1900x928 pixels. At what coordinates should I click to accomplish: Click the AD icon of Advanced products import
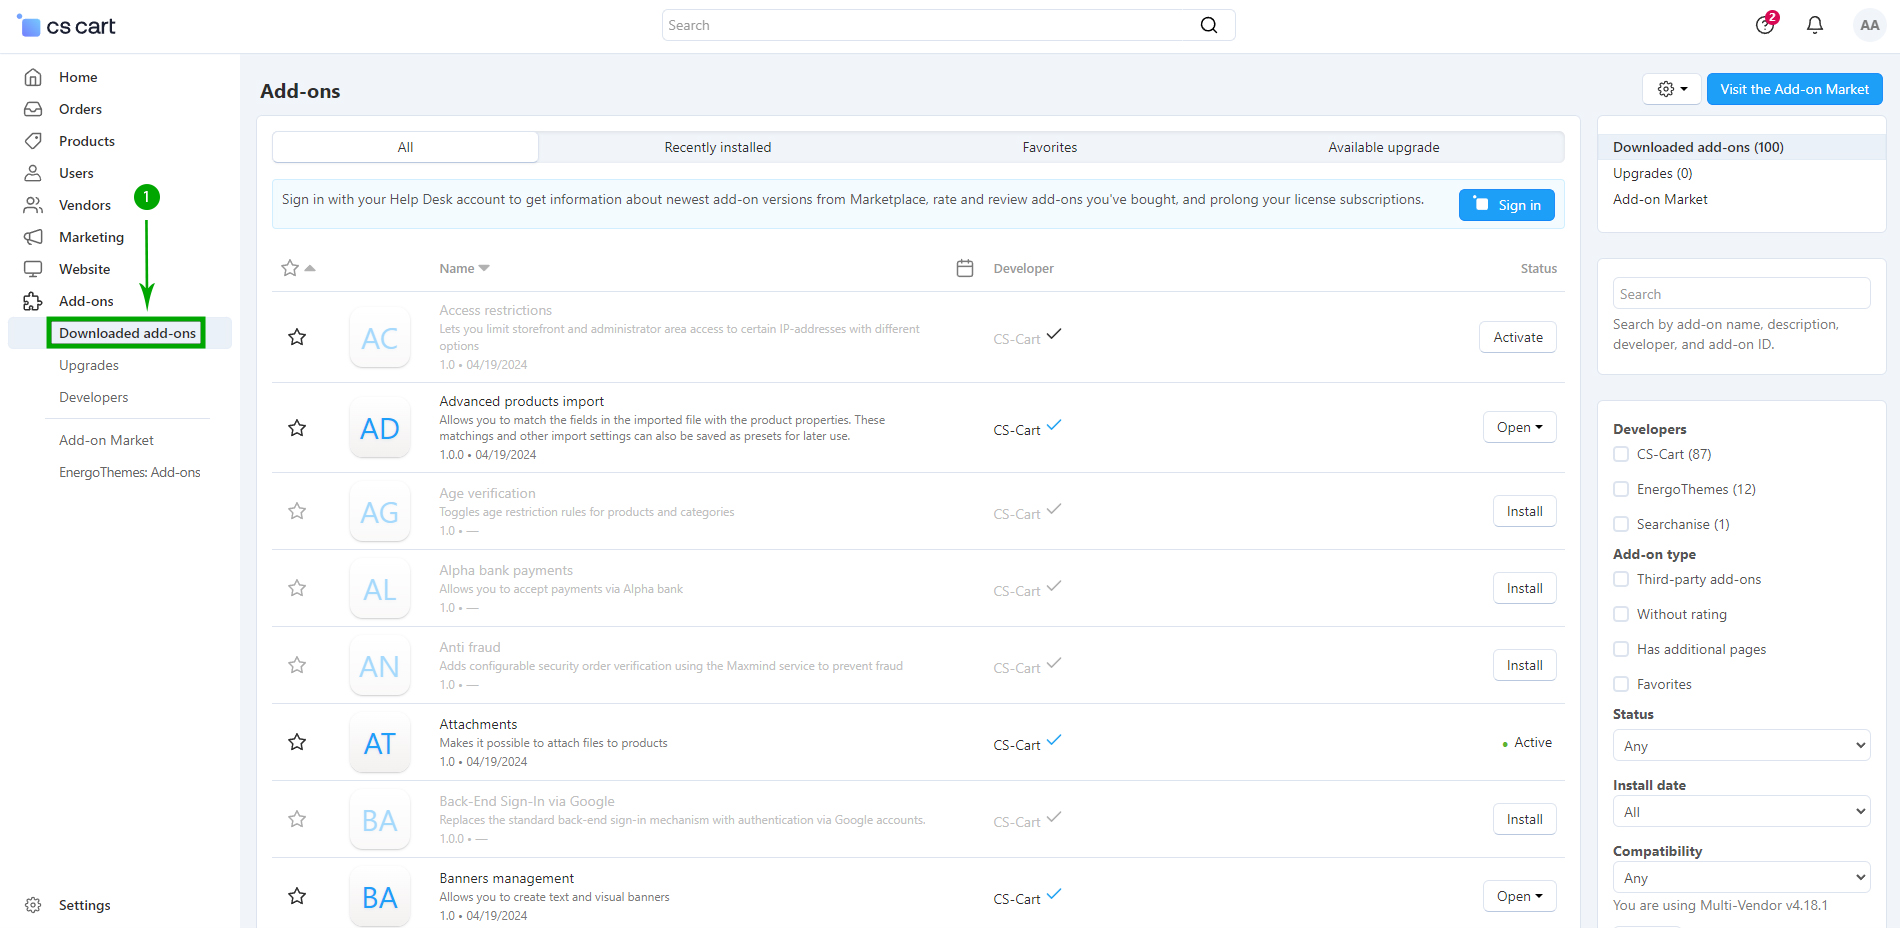[380, 429]
